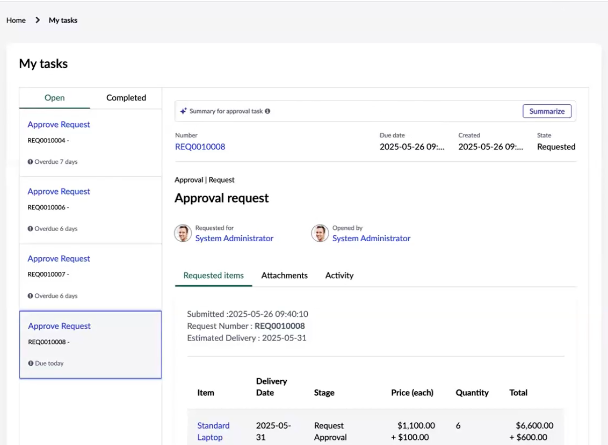608x445 pixels.
Task: Click the Due date value 2025-05-26
Action: click(412, 147)
